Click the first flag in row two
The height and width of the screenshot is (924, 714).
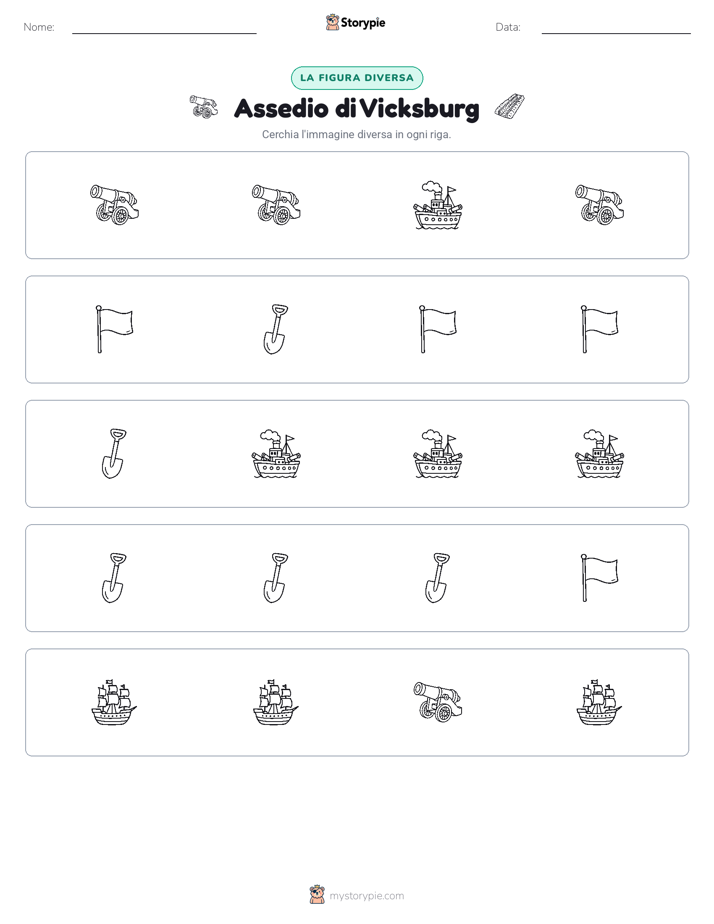[114, 329]
